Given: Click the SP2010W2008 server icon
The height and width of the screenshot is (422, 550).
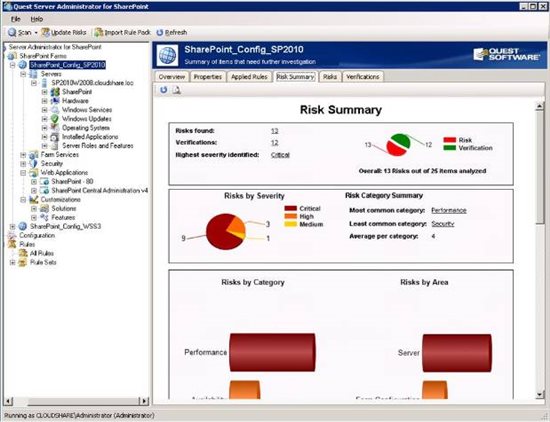Looking at the screenshot, I should (44, 83).
